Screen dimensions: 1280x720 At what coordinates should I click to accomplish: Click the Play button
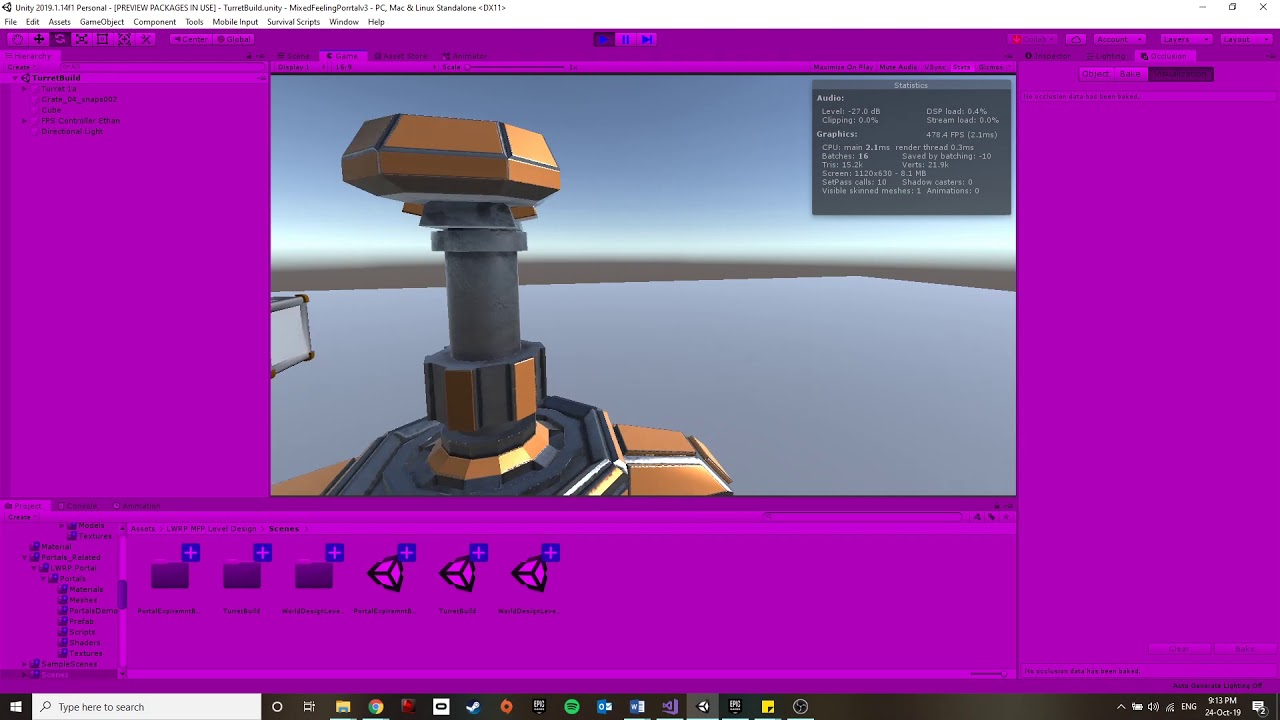pyautogui.click(x=603, y=39)
